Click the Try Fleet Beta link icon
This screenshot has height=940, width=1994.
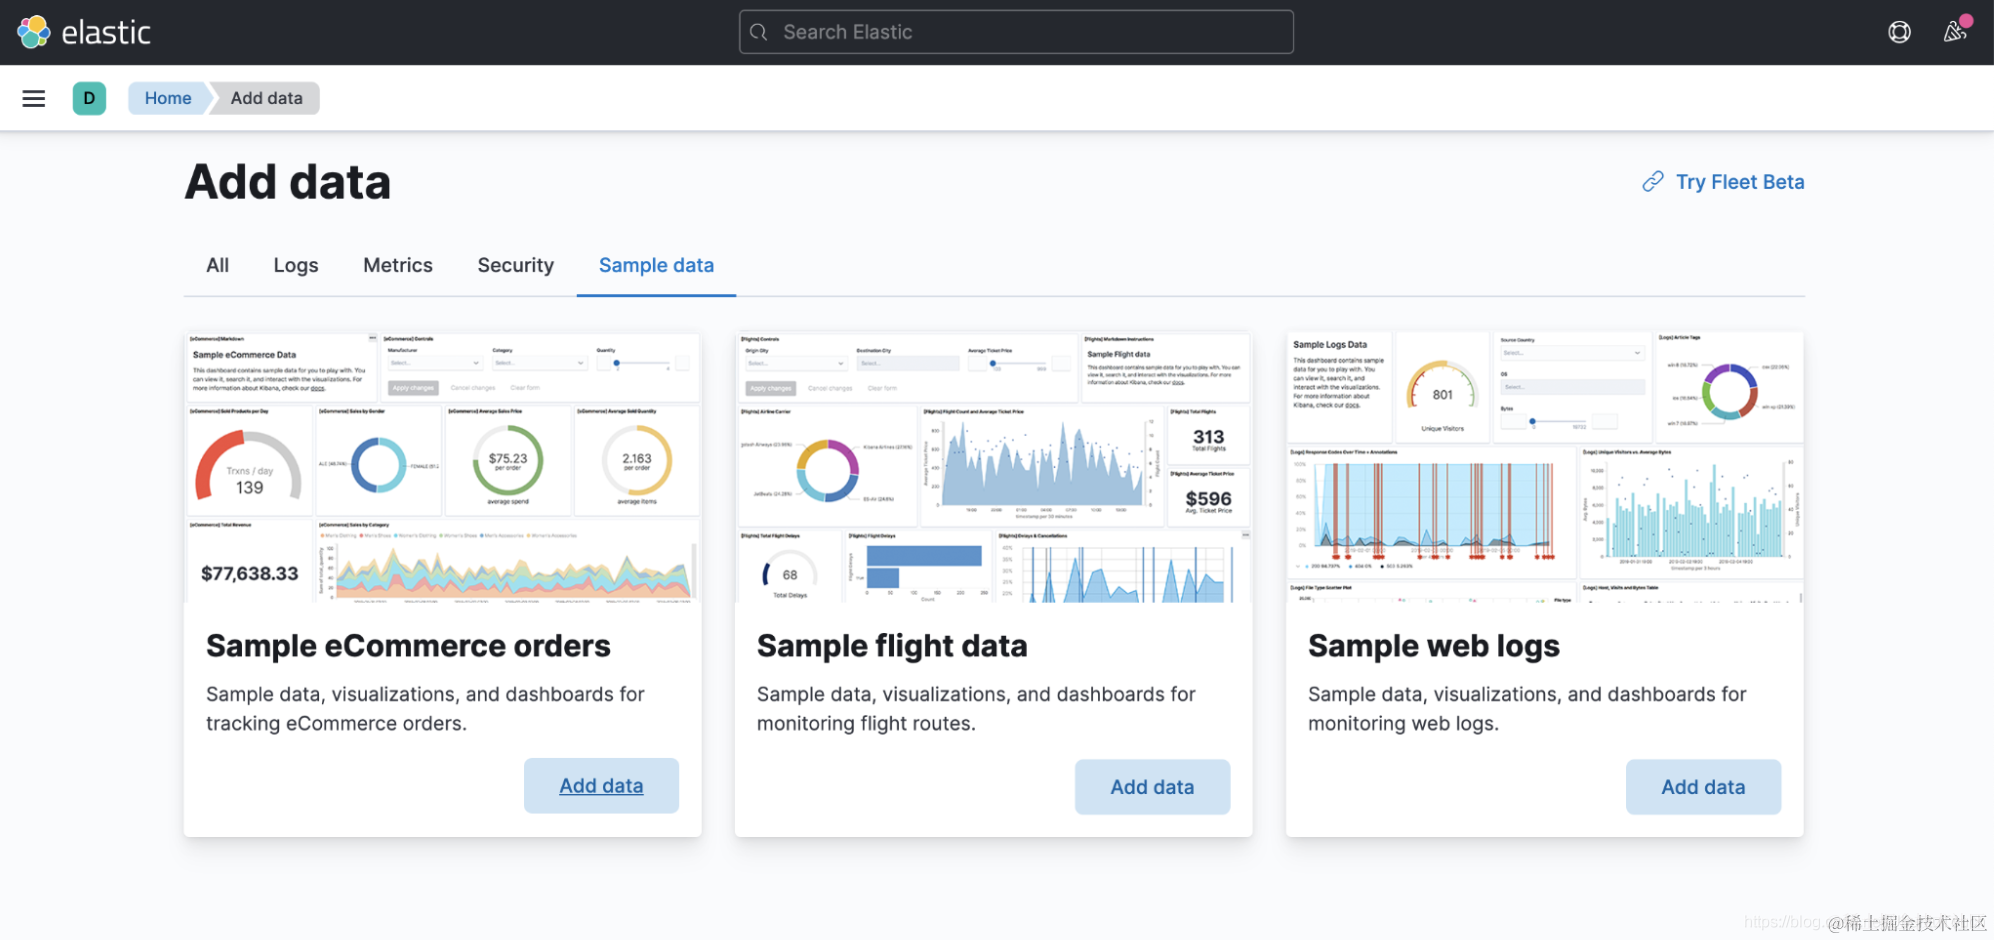pos(1653,181)
